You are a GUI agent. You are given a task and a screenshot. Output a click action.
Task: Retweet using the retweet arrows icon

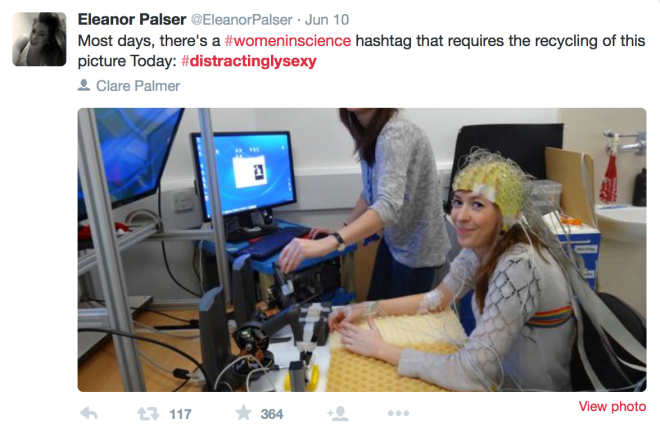pyautogui.click(x=148, y=414)
